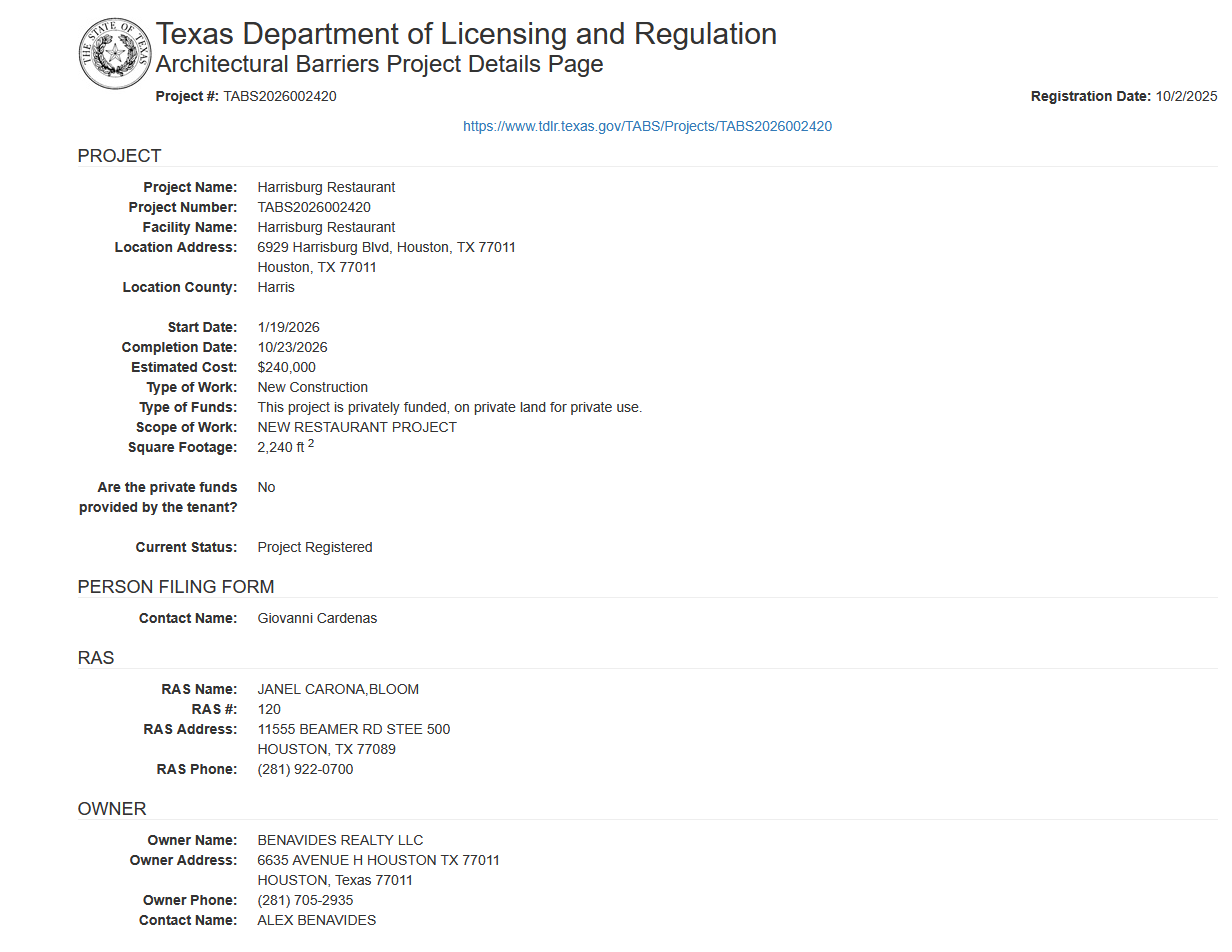
Task: Click the 6929 Harrisburg Blvd location address
Action: [387, 247]
